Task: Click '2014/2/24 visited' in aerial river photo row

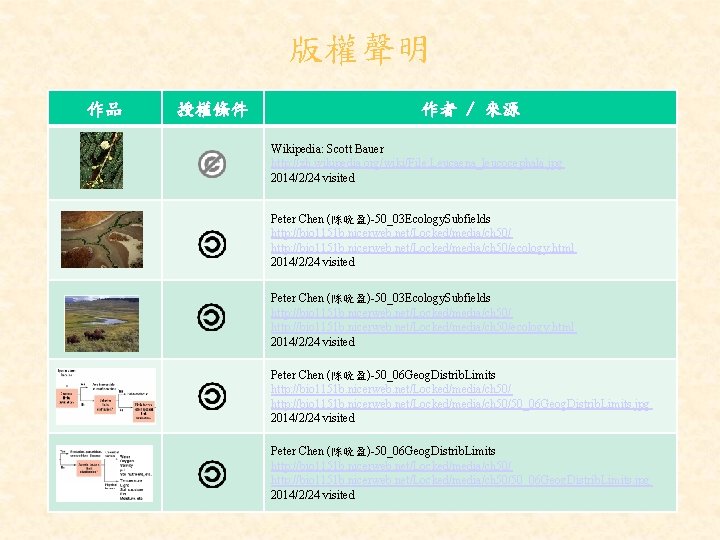Action: click(313, 262)
